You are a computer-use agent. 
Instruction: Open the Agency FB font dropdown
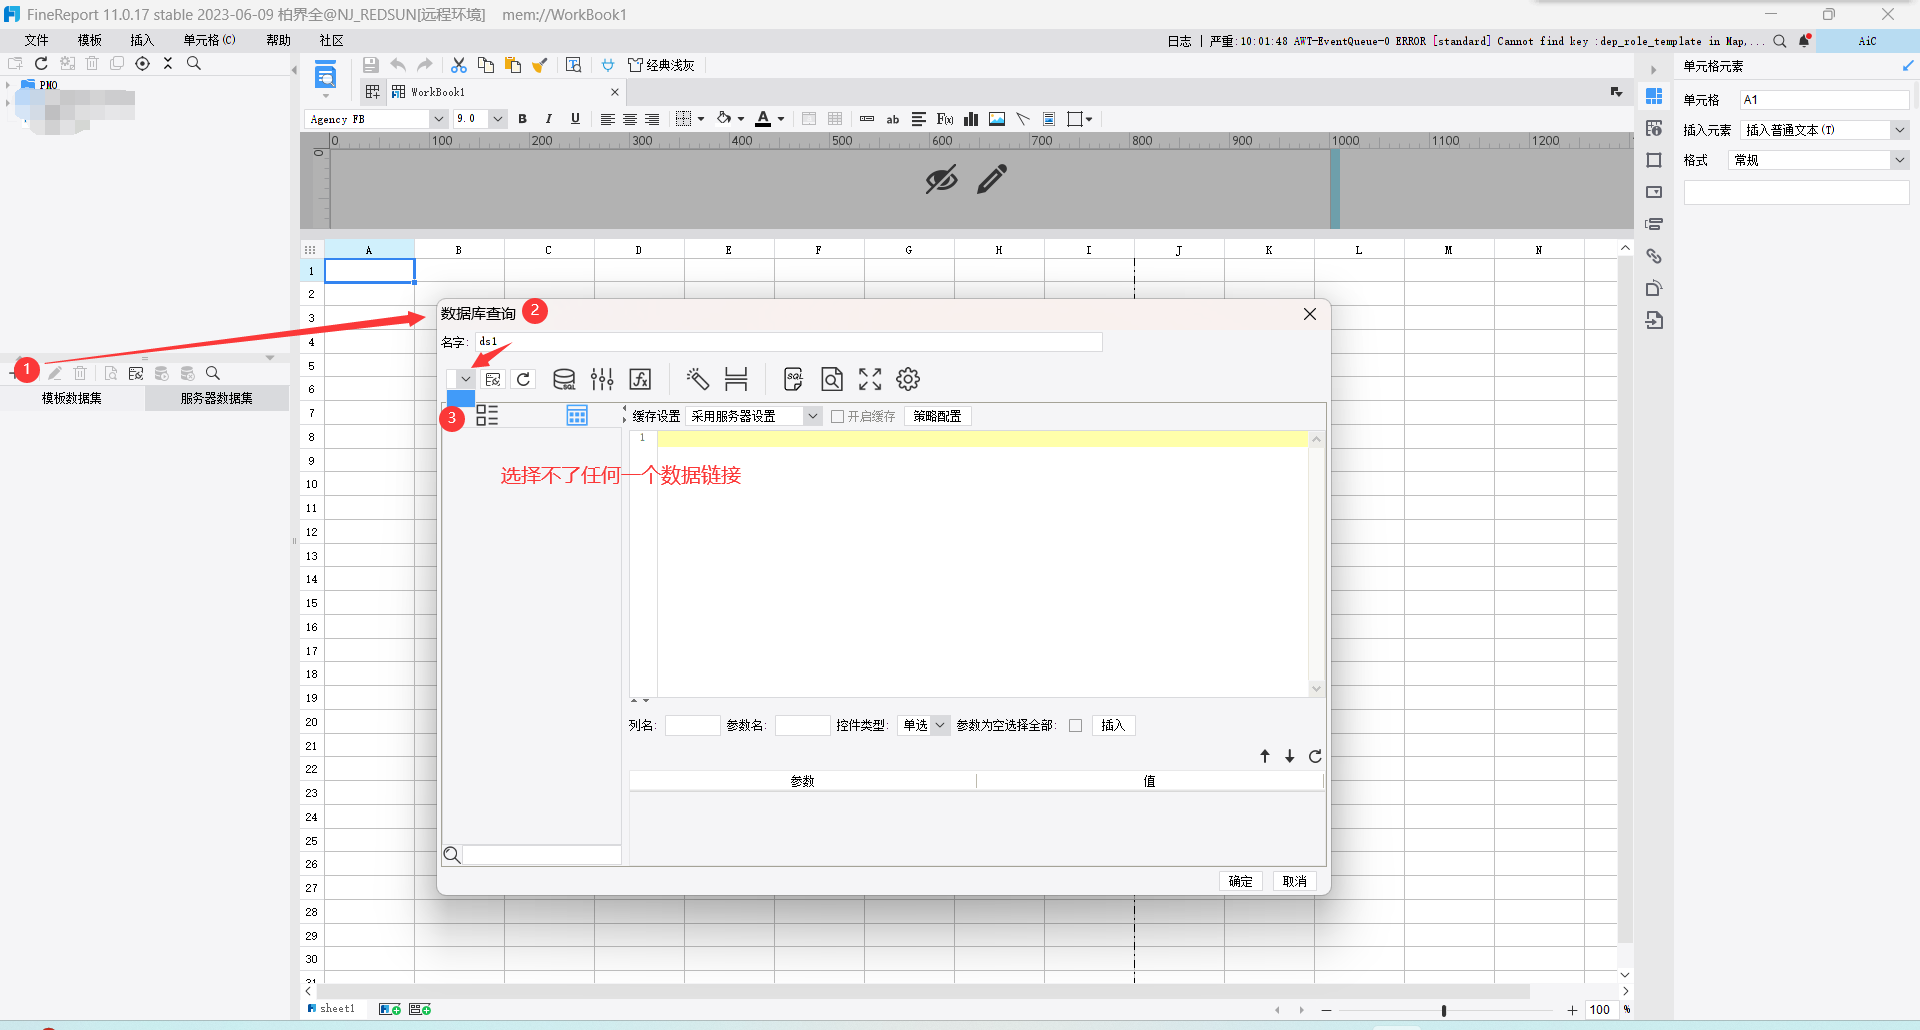pos(438,119)
